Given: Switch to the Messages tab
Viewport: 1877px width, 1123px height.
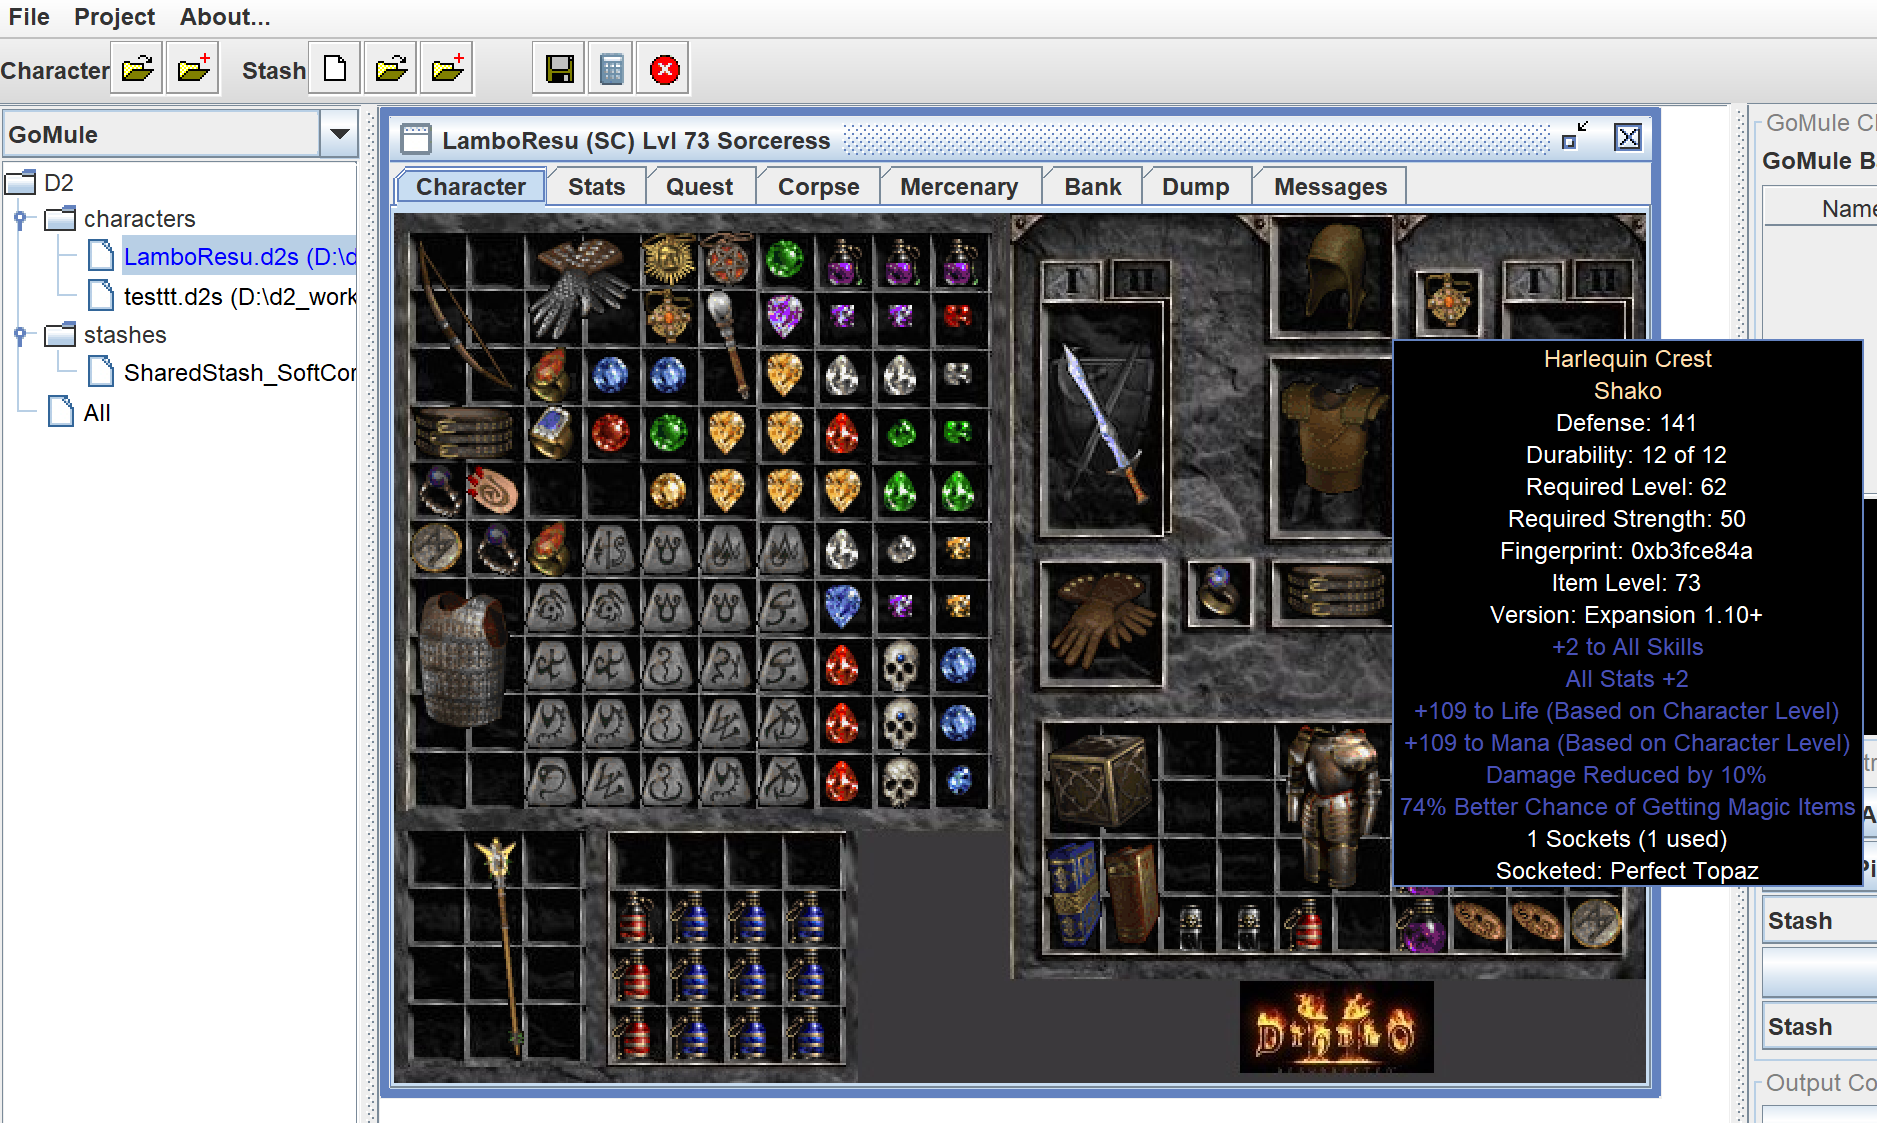Looking at the screenshot, I should point(1329,187).
